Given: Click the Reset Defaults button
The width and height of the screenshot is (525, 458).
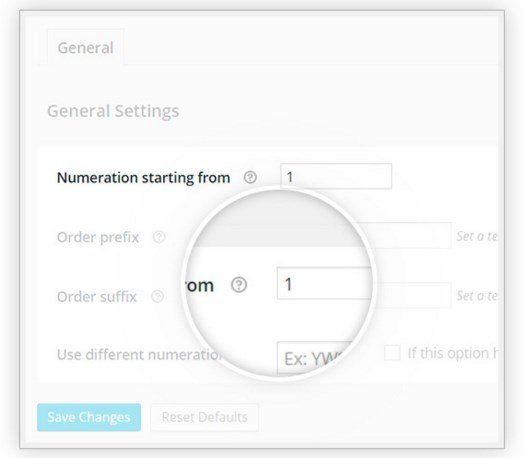Looking at the screenshot, I should tap(205, 417).
